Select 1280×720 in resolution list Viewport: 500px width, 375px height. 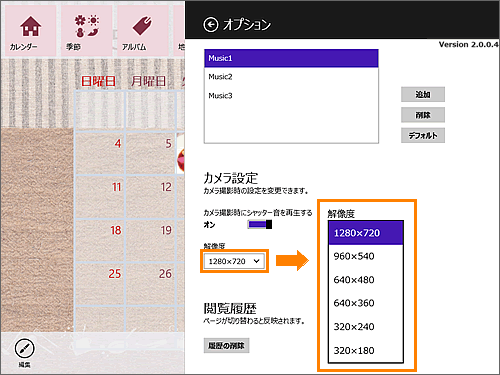366,233
